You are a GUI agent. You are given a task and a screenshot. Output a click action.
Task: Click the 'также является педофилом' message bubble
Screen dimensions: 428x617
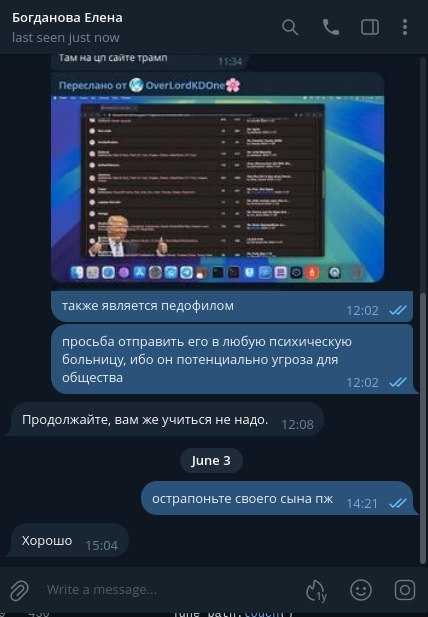click(x=232, y=306)
